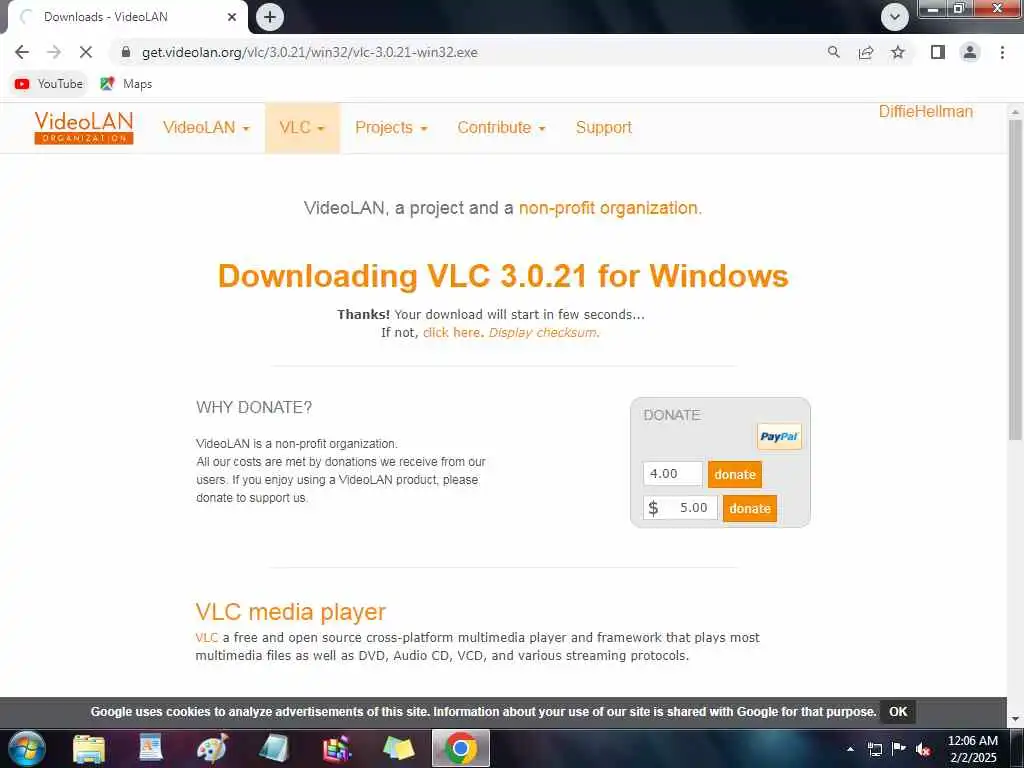The image size is (1024, 768).
Task: Follow the orange VLC link in description
Action: pyautogui.click(x=206, y=637)
